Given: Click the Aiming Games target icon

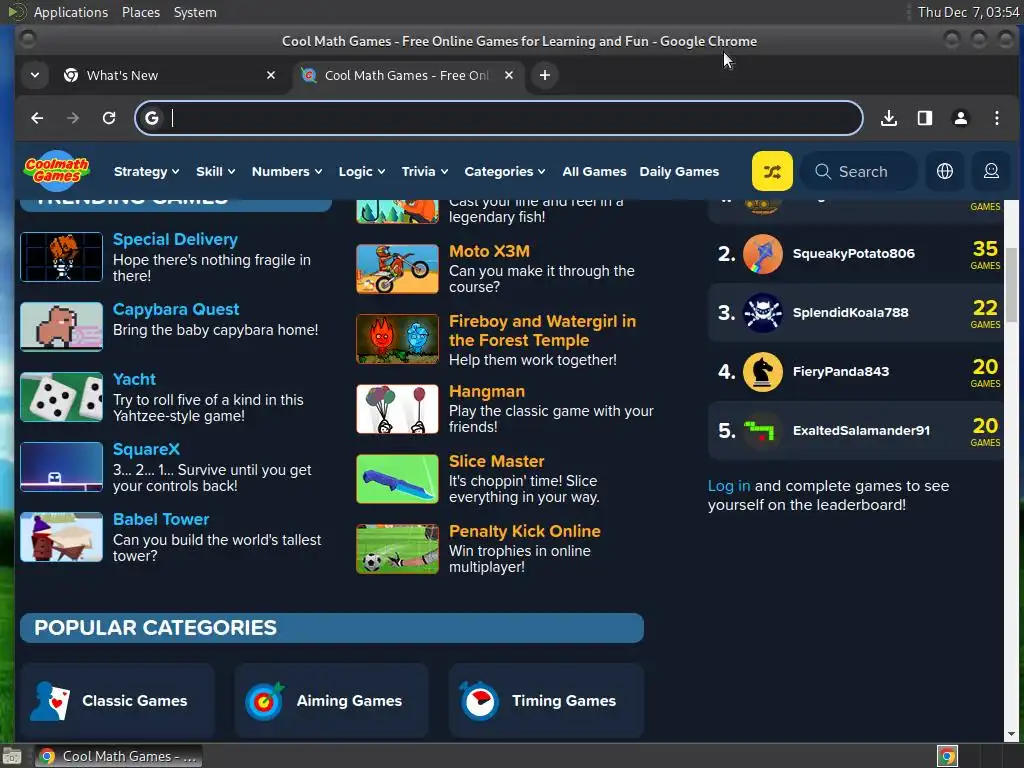Looking at the screenshot, I should point(264,701).
